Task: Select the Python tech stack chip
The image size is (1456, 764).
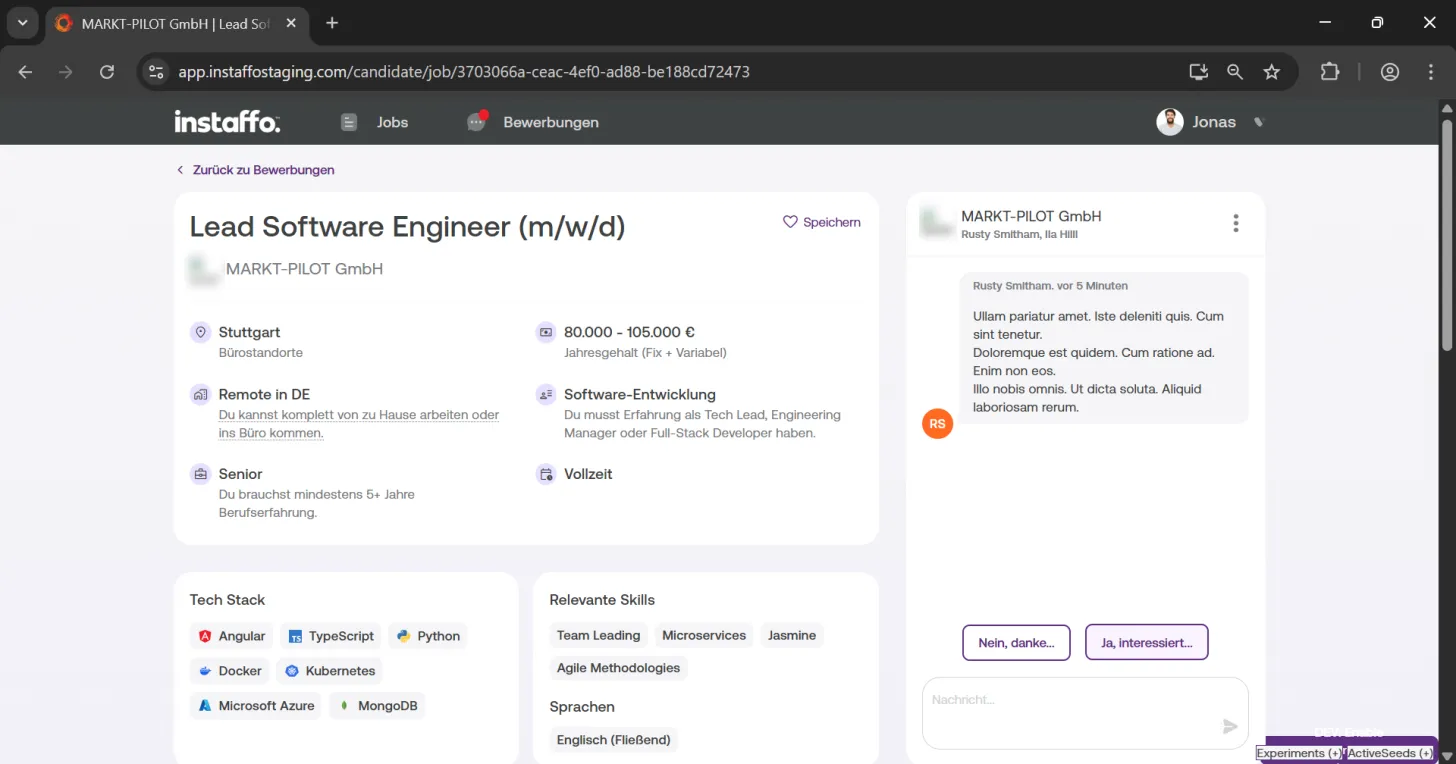Action: 428,636
